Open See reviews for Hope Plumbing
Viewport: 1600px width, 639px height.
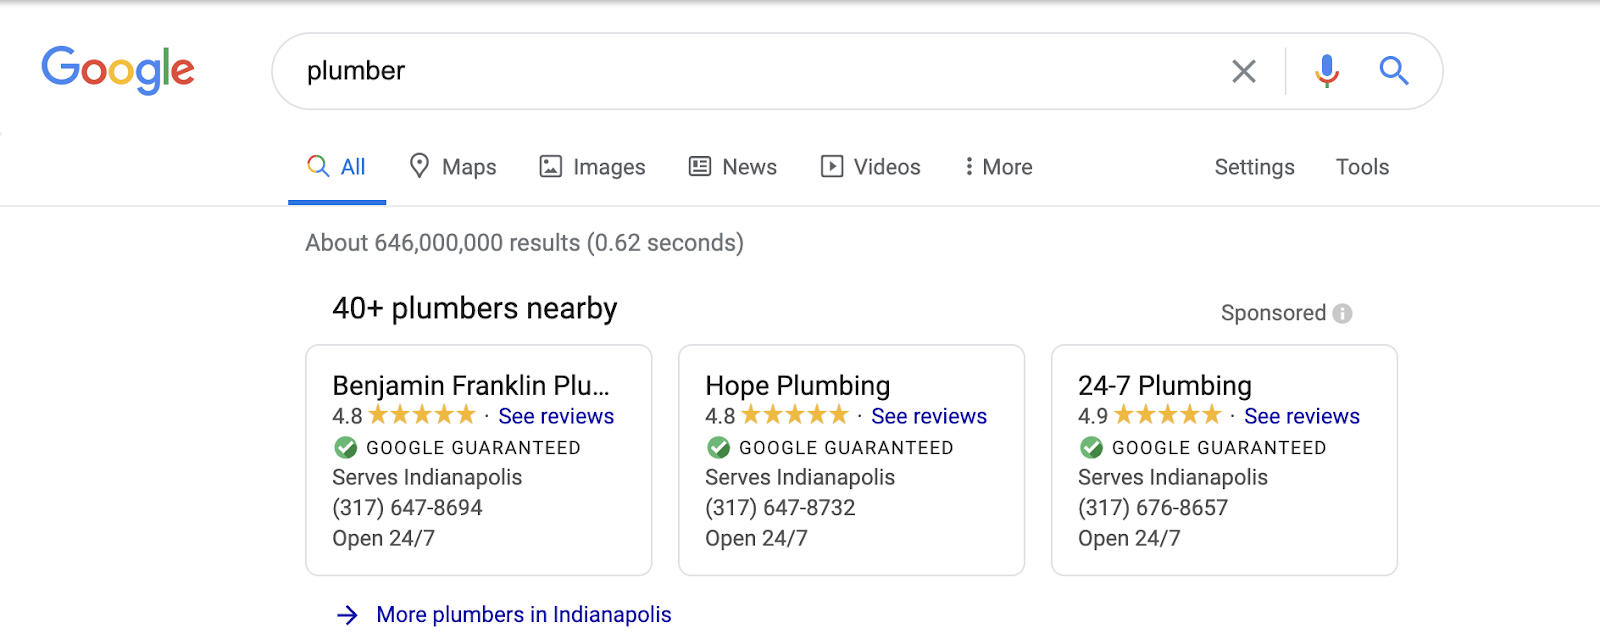pos(929,416)
